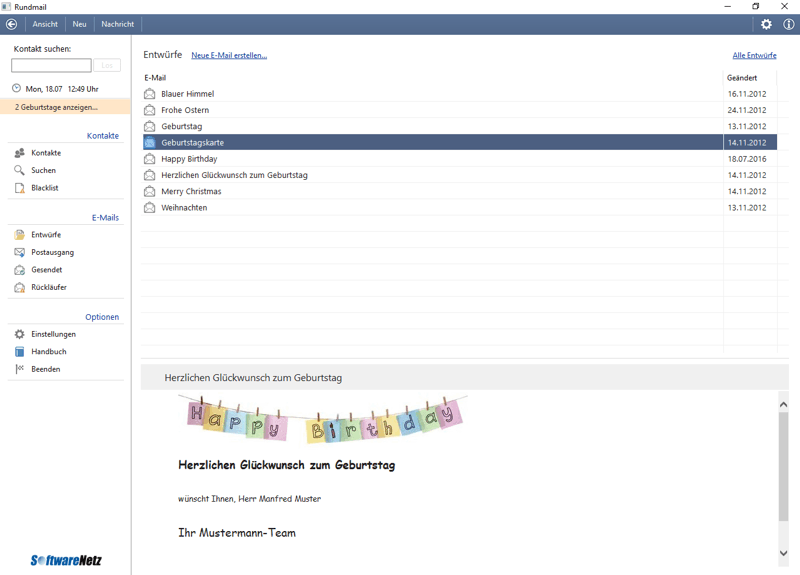800x575 pixels.
Task: Select the 'Merry Christmas' draft
Action: pos(191,191)
